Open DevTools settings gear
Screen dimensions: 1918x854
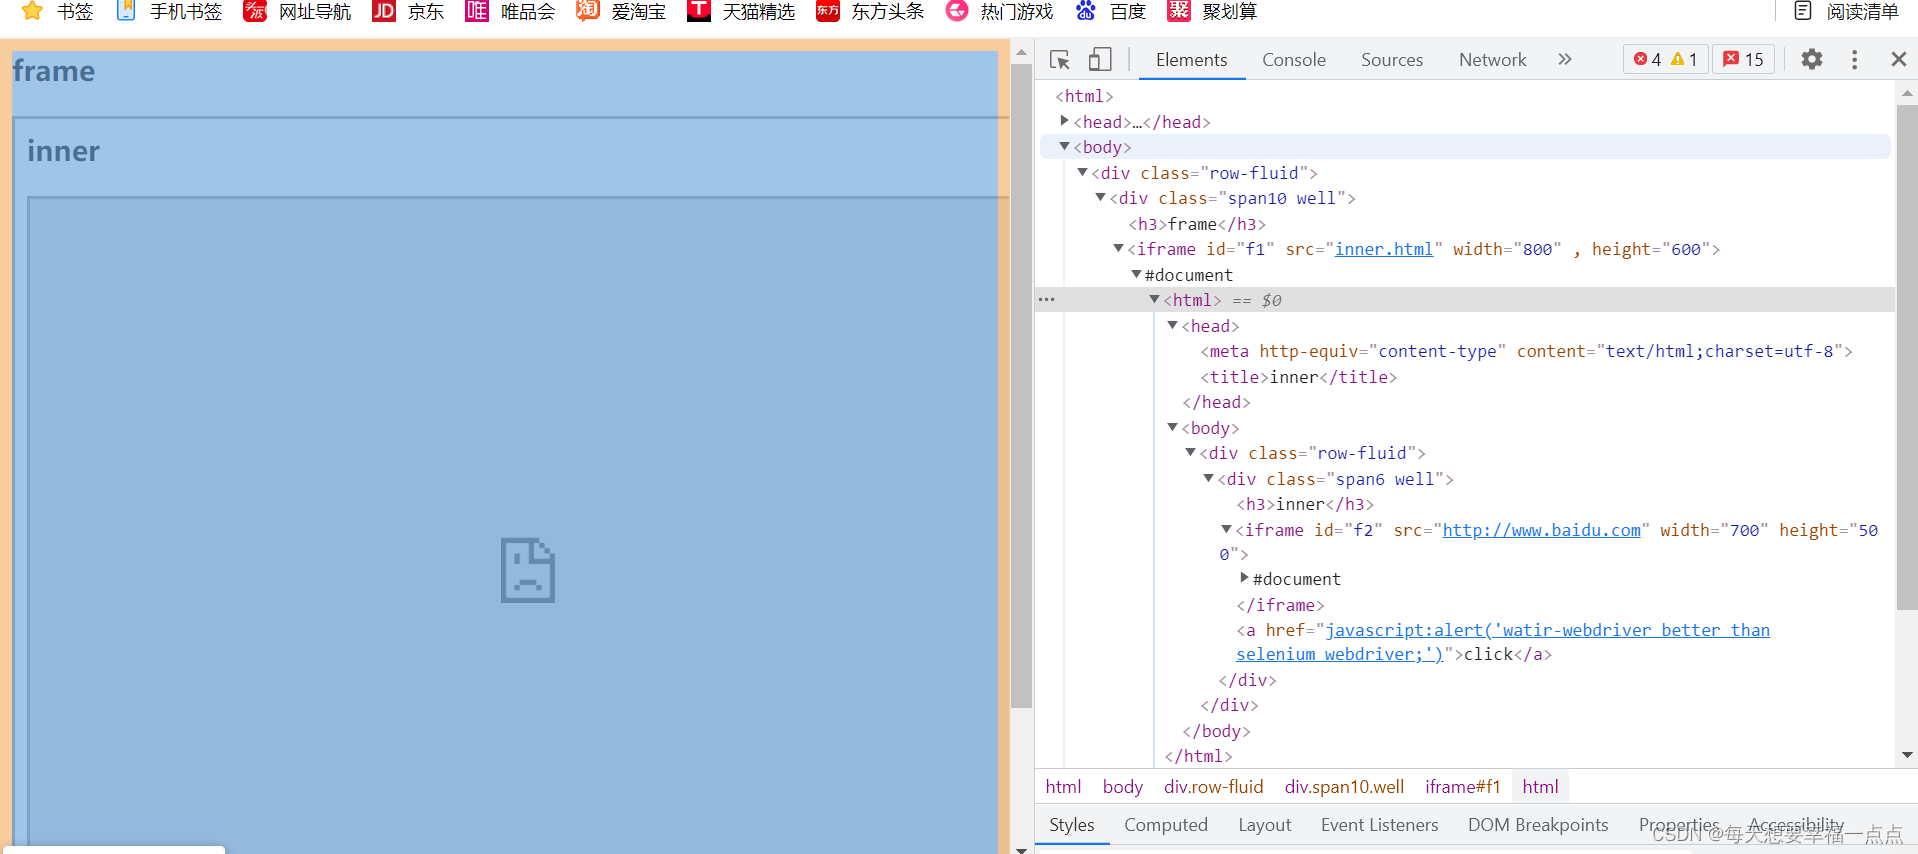pyautogui.click(x=1811, y=59)
